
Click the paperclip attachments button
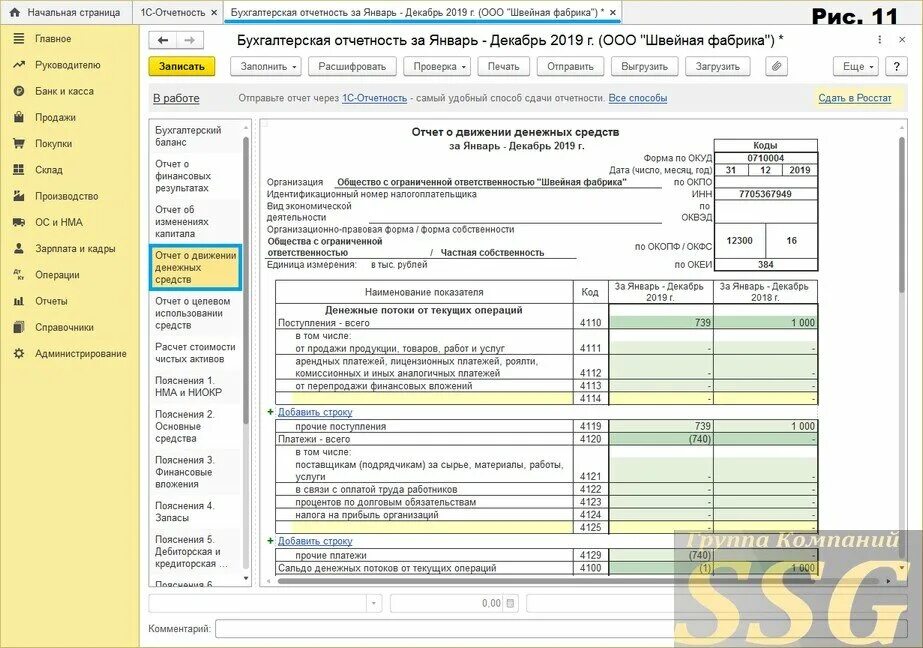[x=776, y=67]
